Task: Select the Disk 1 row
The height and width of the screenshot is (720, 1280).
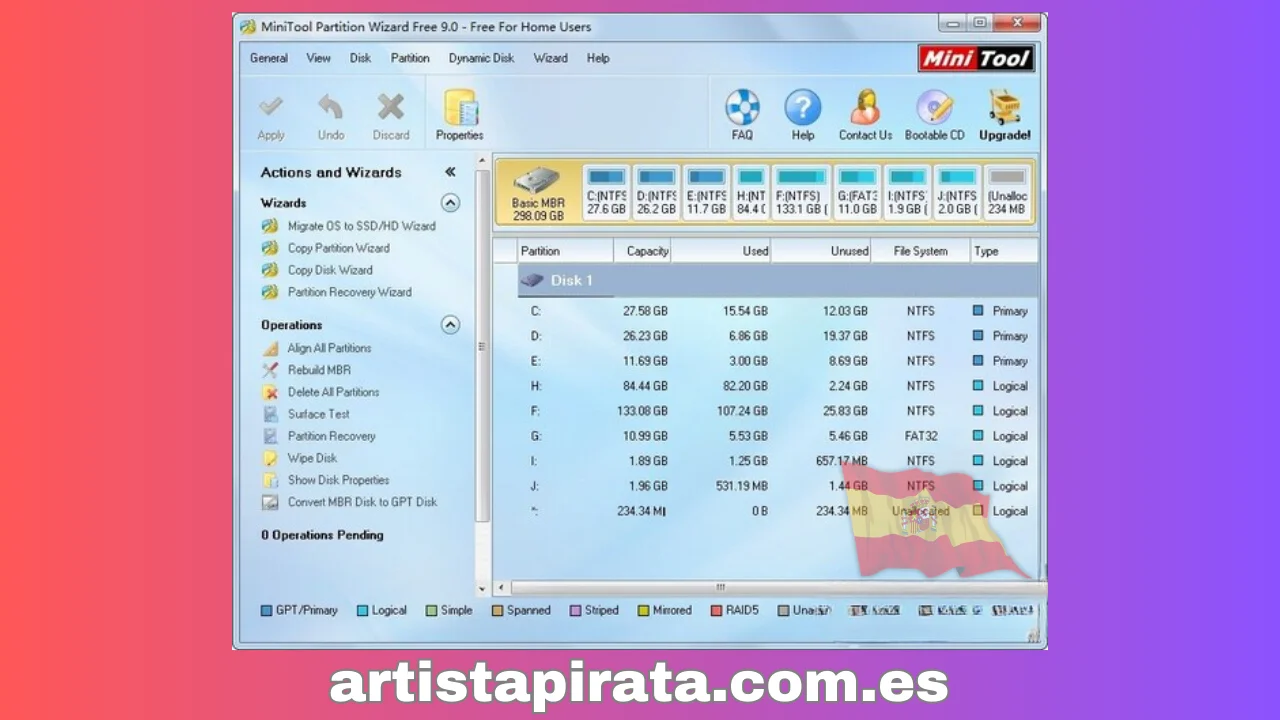Action: [778, 280]
